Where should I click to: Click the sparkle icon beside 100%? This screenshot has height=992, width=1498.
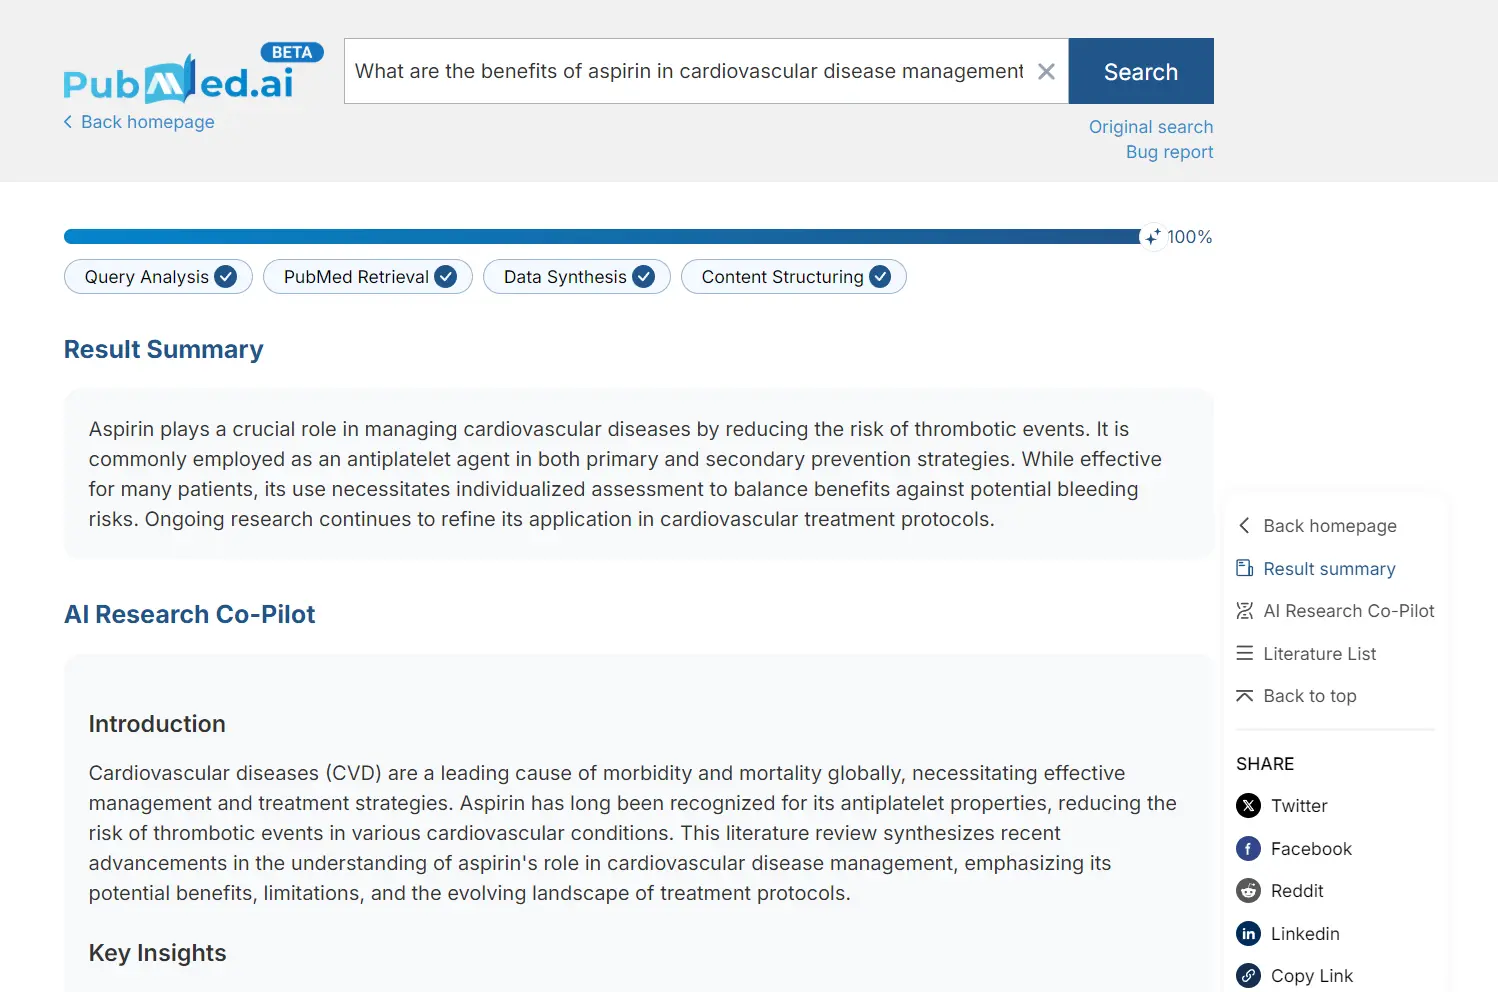pos(1153,236)
